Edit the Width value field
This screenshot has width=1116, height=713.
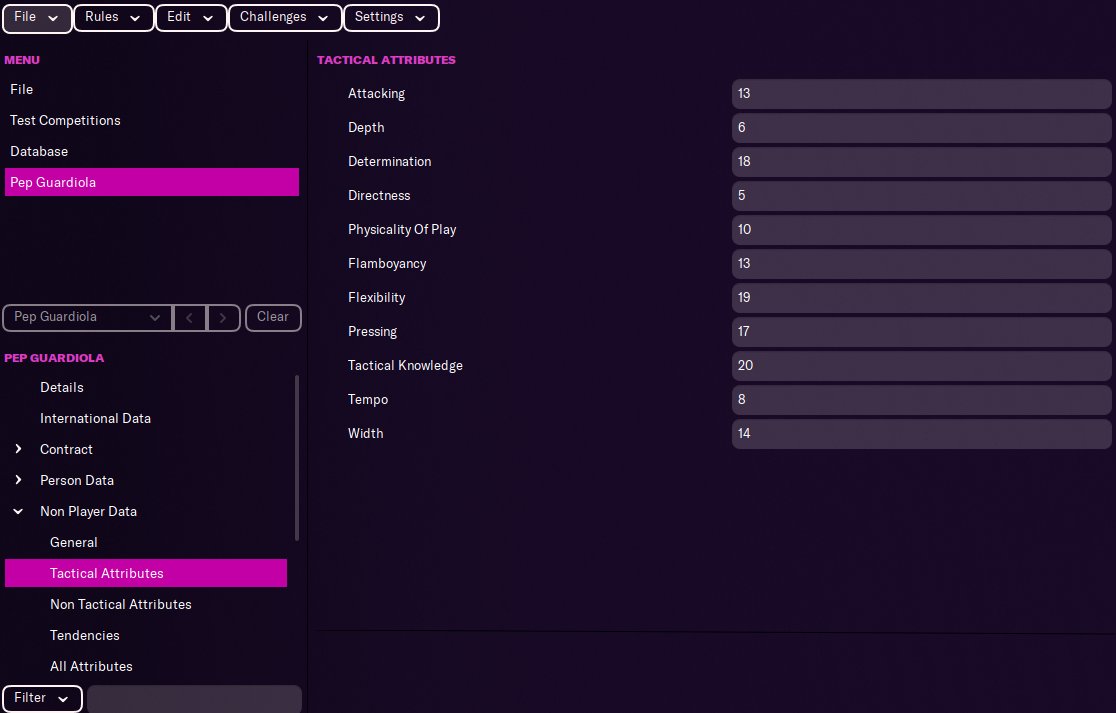[921, 433]
